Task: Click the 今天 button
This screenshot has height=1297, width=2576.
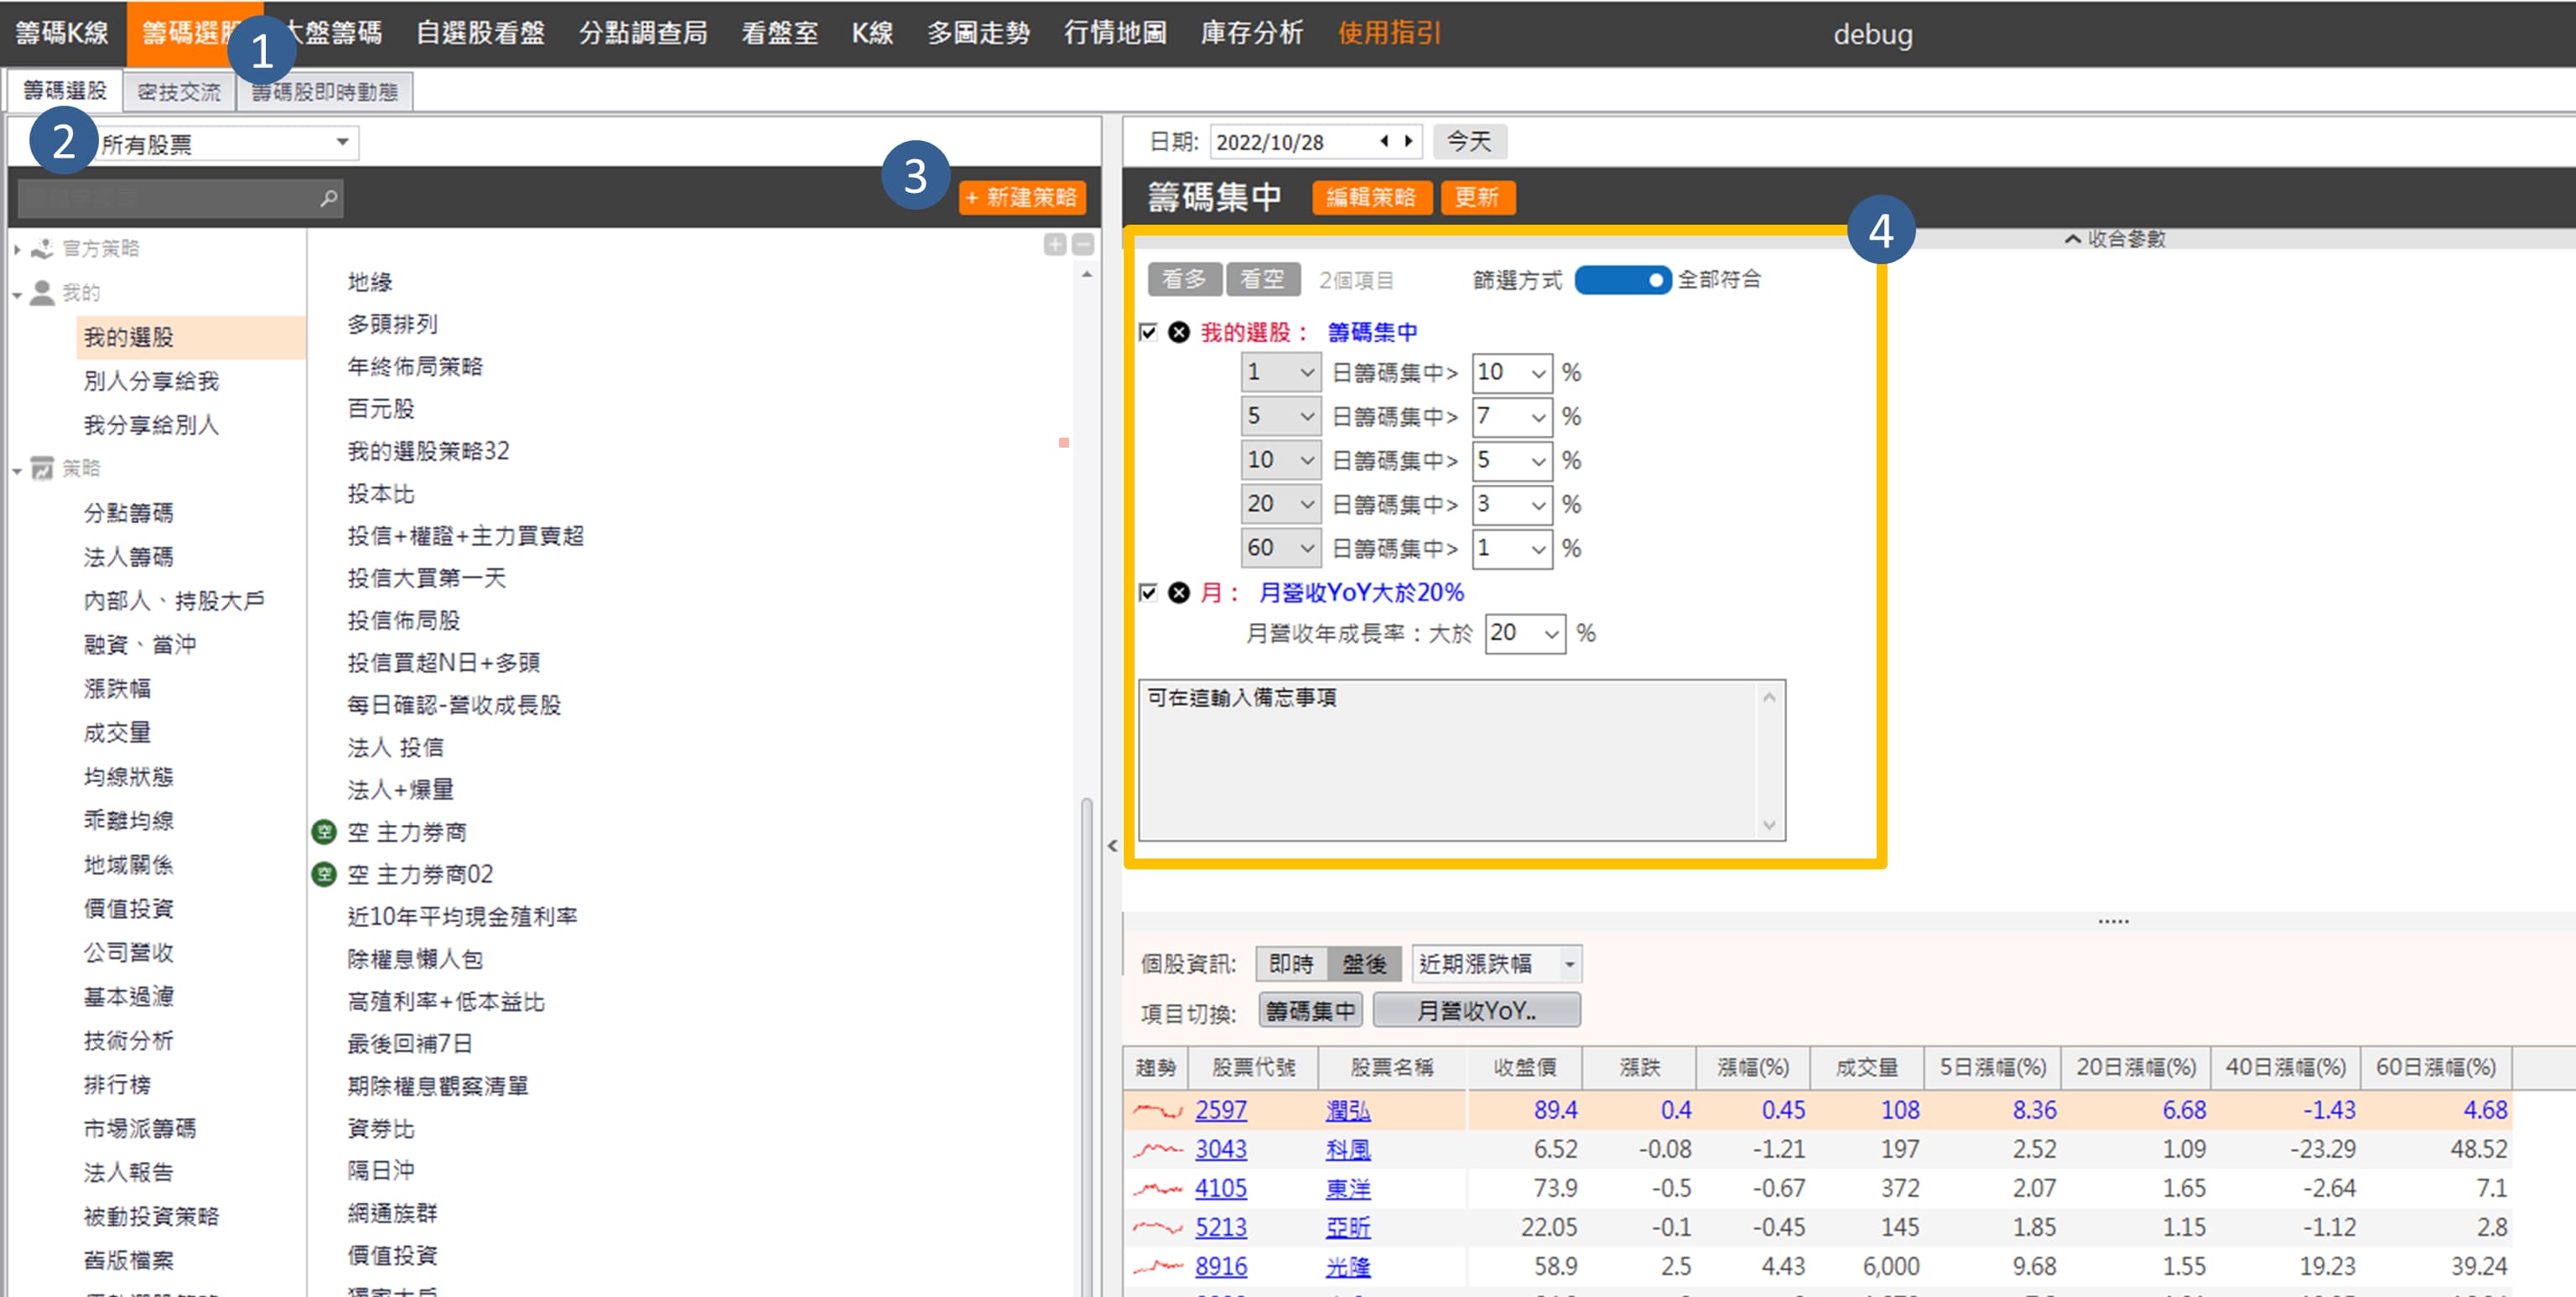Action: pos(1469,141)
